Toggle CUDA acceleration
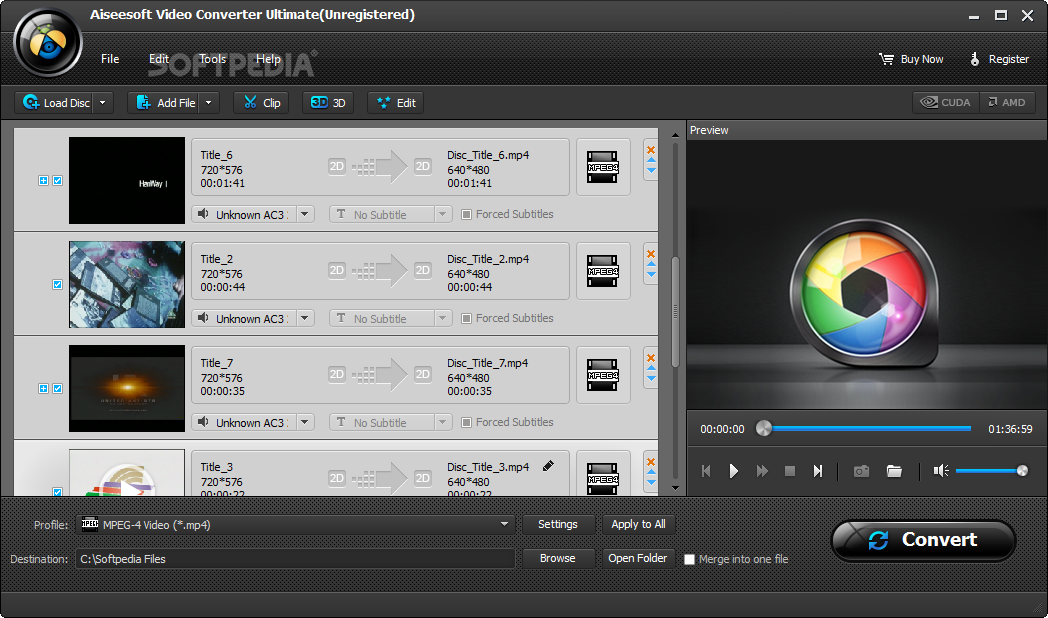1048x618 pixels. pyautogui.click(x=946, y=102)
